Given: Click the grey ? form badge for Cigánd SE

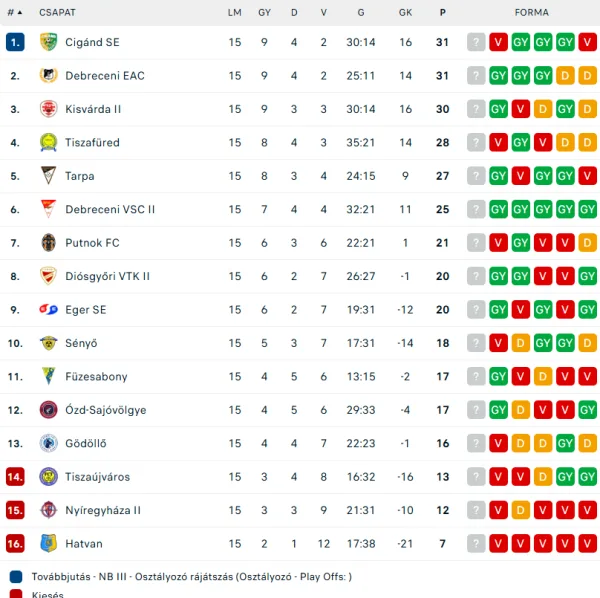Looking at the screenshot, I should click(476, 42).
